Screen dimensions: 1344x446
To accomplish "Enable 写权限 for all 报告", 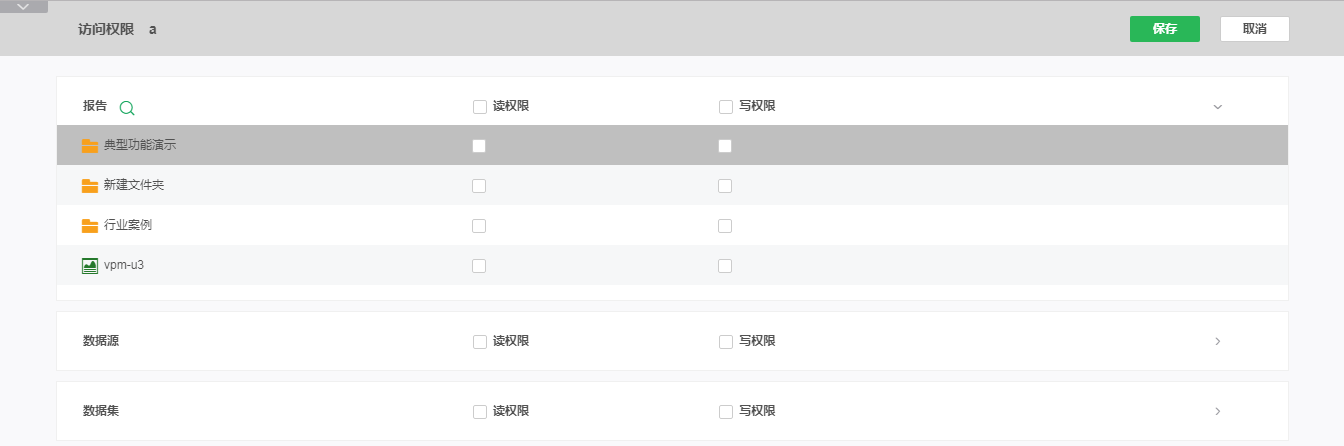I will pos(726,106).
